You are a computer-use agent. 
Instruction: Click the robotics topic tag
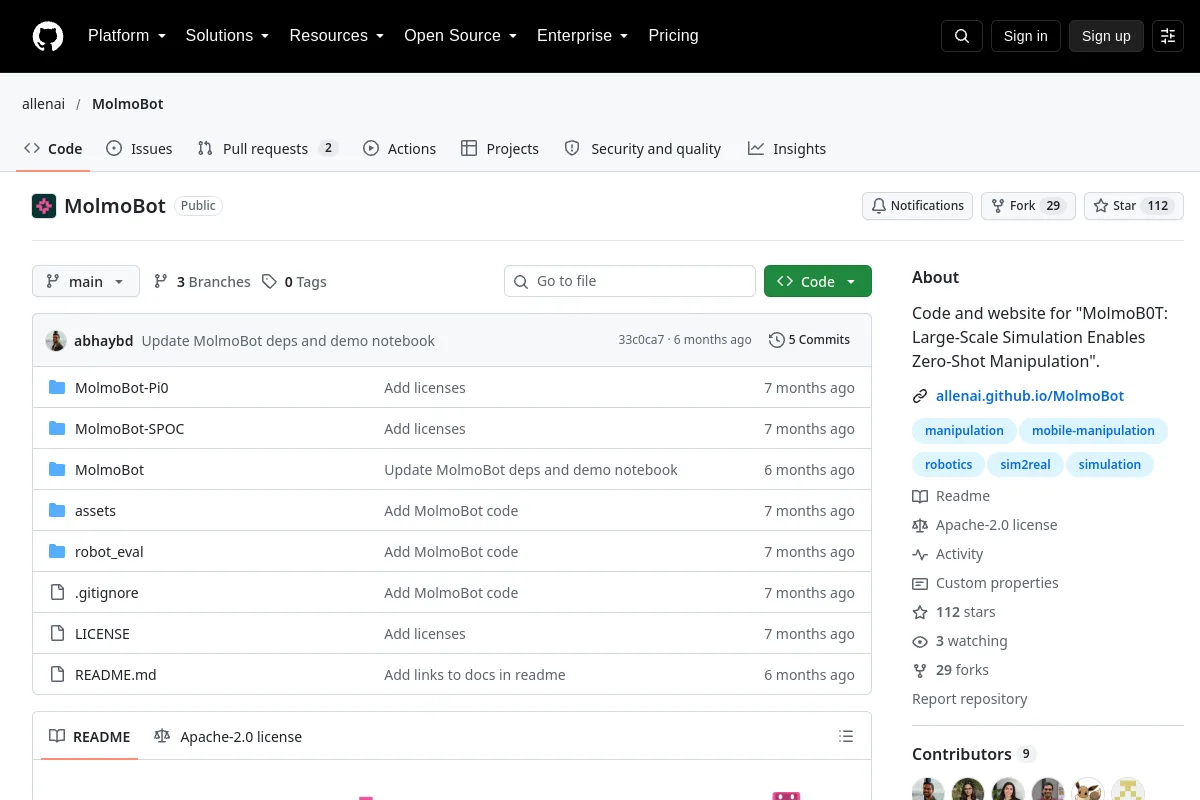click(948, 465)
